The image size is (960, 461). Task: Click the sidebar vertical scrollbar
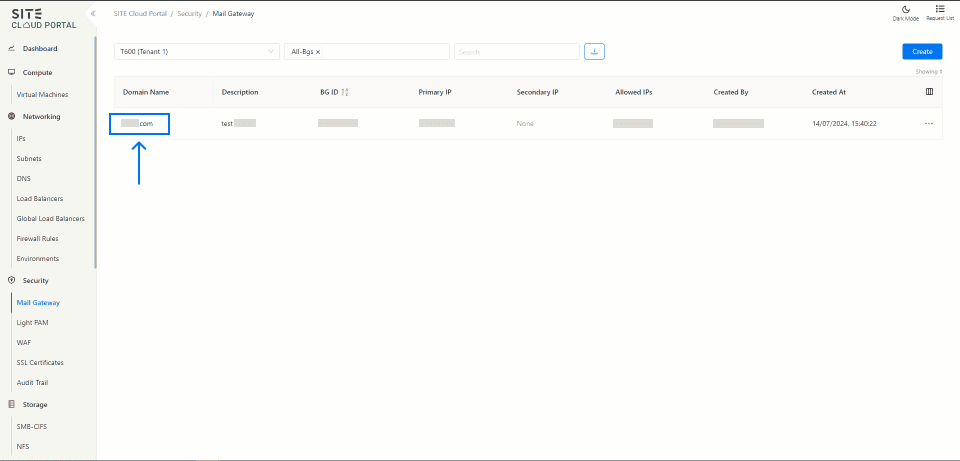(x=95, y=150)
